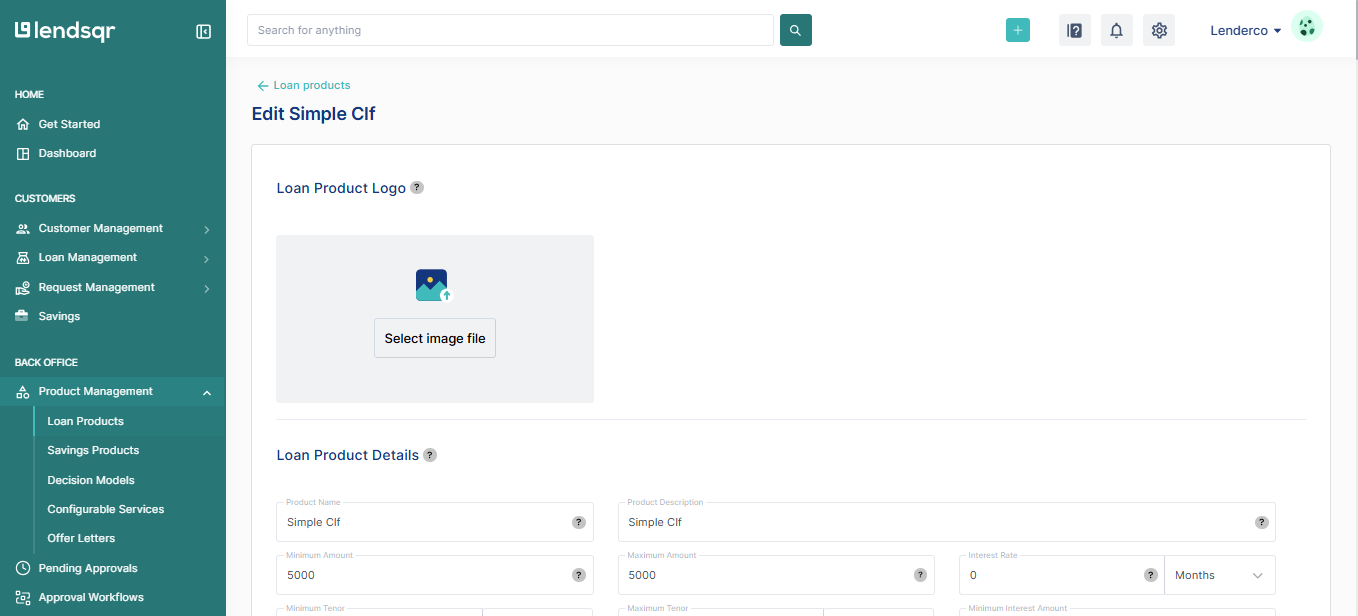The image size is (1358, 616).
Task: Click the BACK OFFICE section label
Action: (46, 362)
